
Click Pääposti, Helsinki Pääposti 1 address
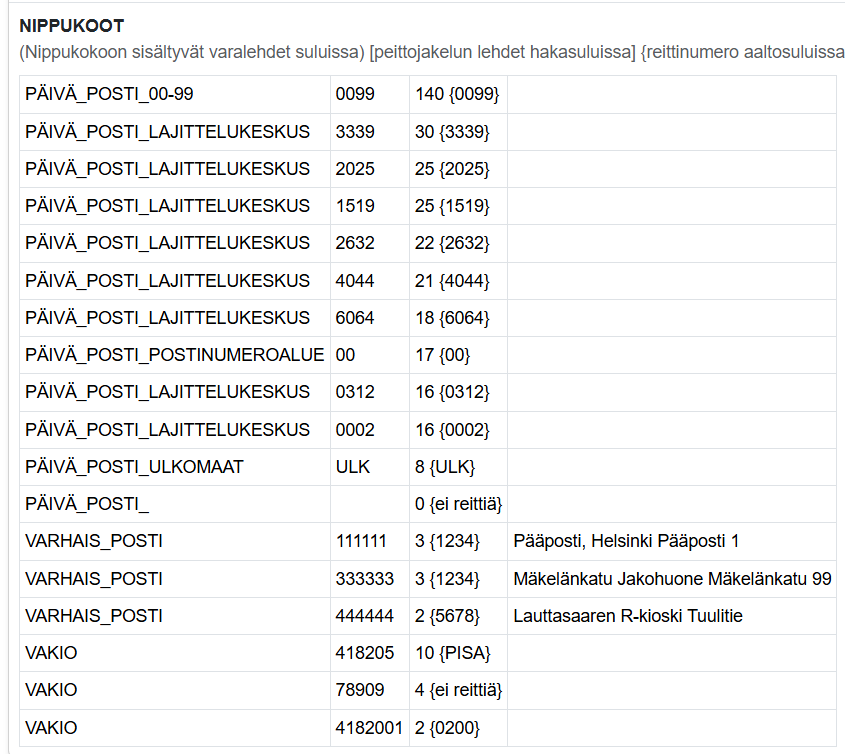[626, 541]
